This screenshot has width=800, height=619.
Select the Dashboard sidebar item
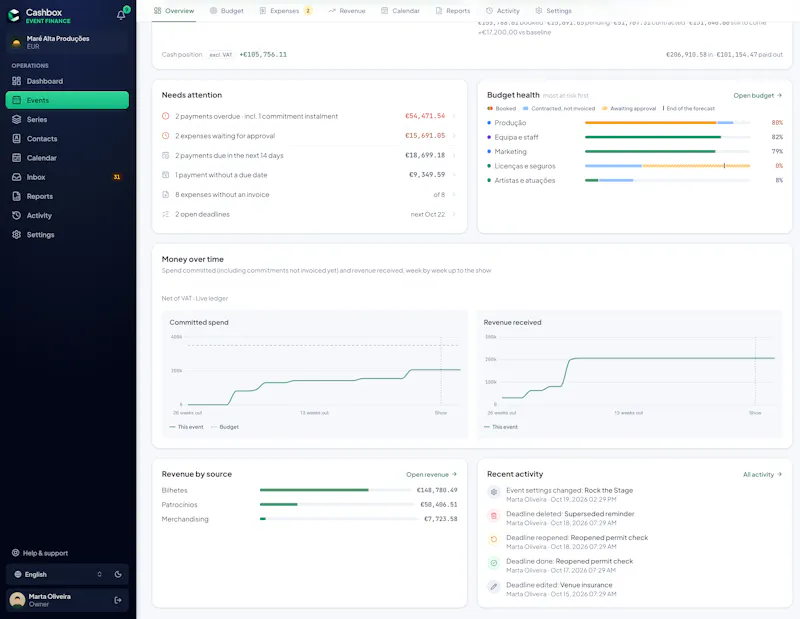(x=67, y=81)
